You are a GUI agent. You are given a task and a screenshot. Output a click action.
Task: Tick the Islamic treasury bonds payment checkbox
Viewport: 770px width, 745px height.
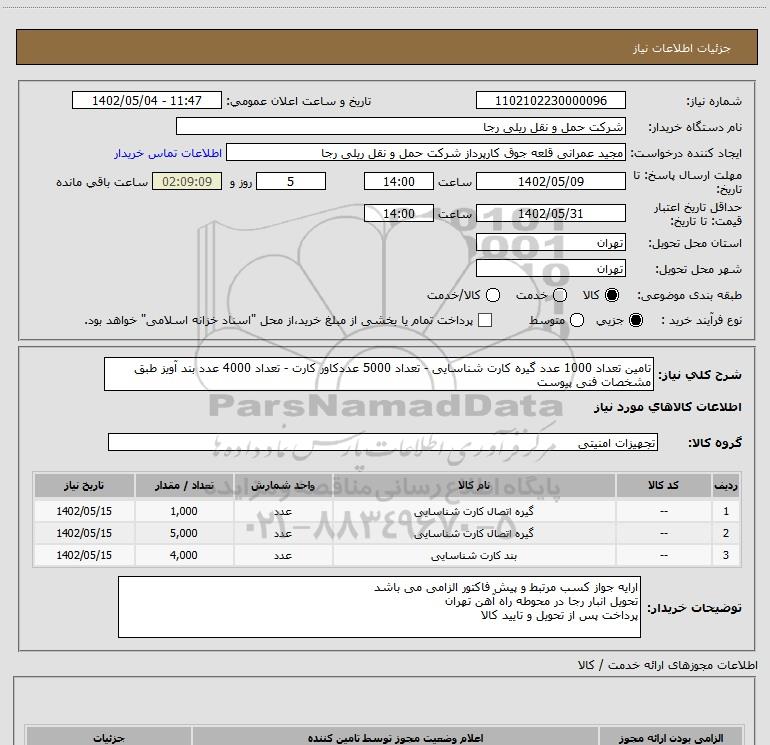[485, 320]
